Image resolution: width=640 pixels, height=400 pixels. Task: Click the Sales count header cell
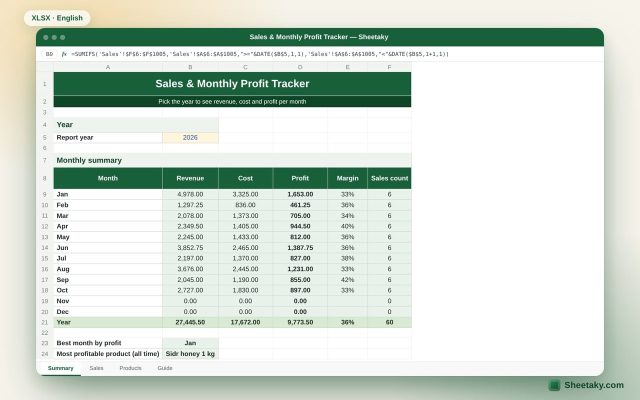pyautogui.click(x=389, y=178)
